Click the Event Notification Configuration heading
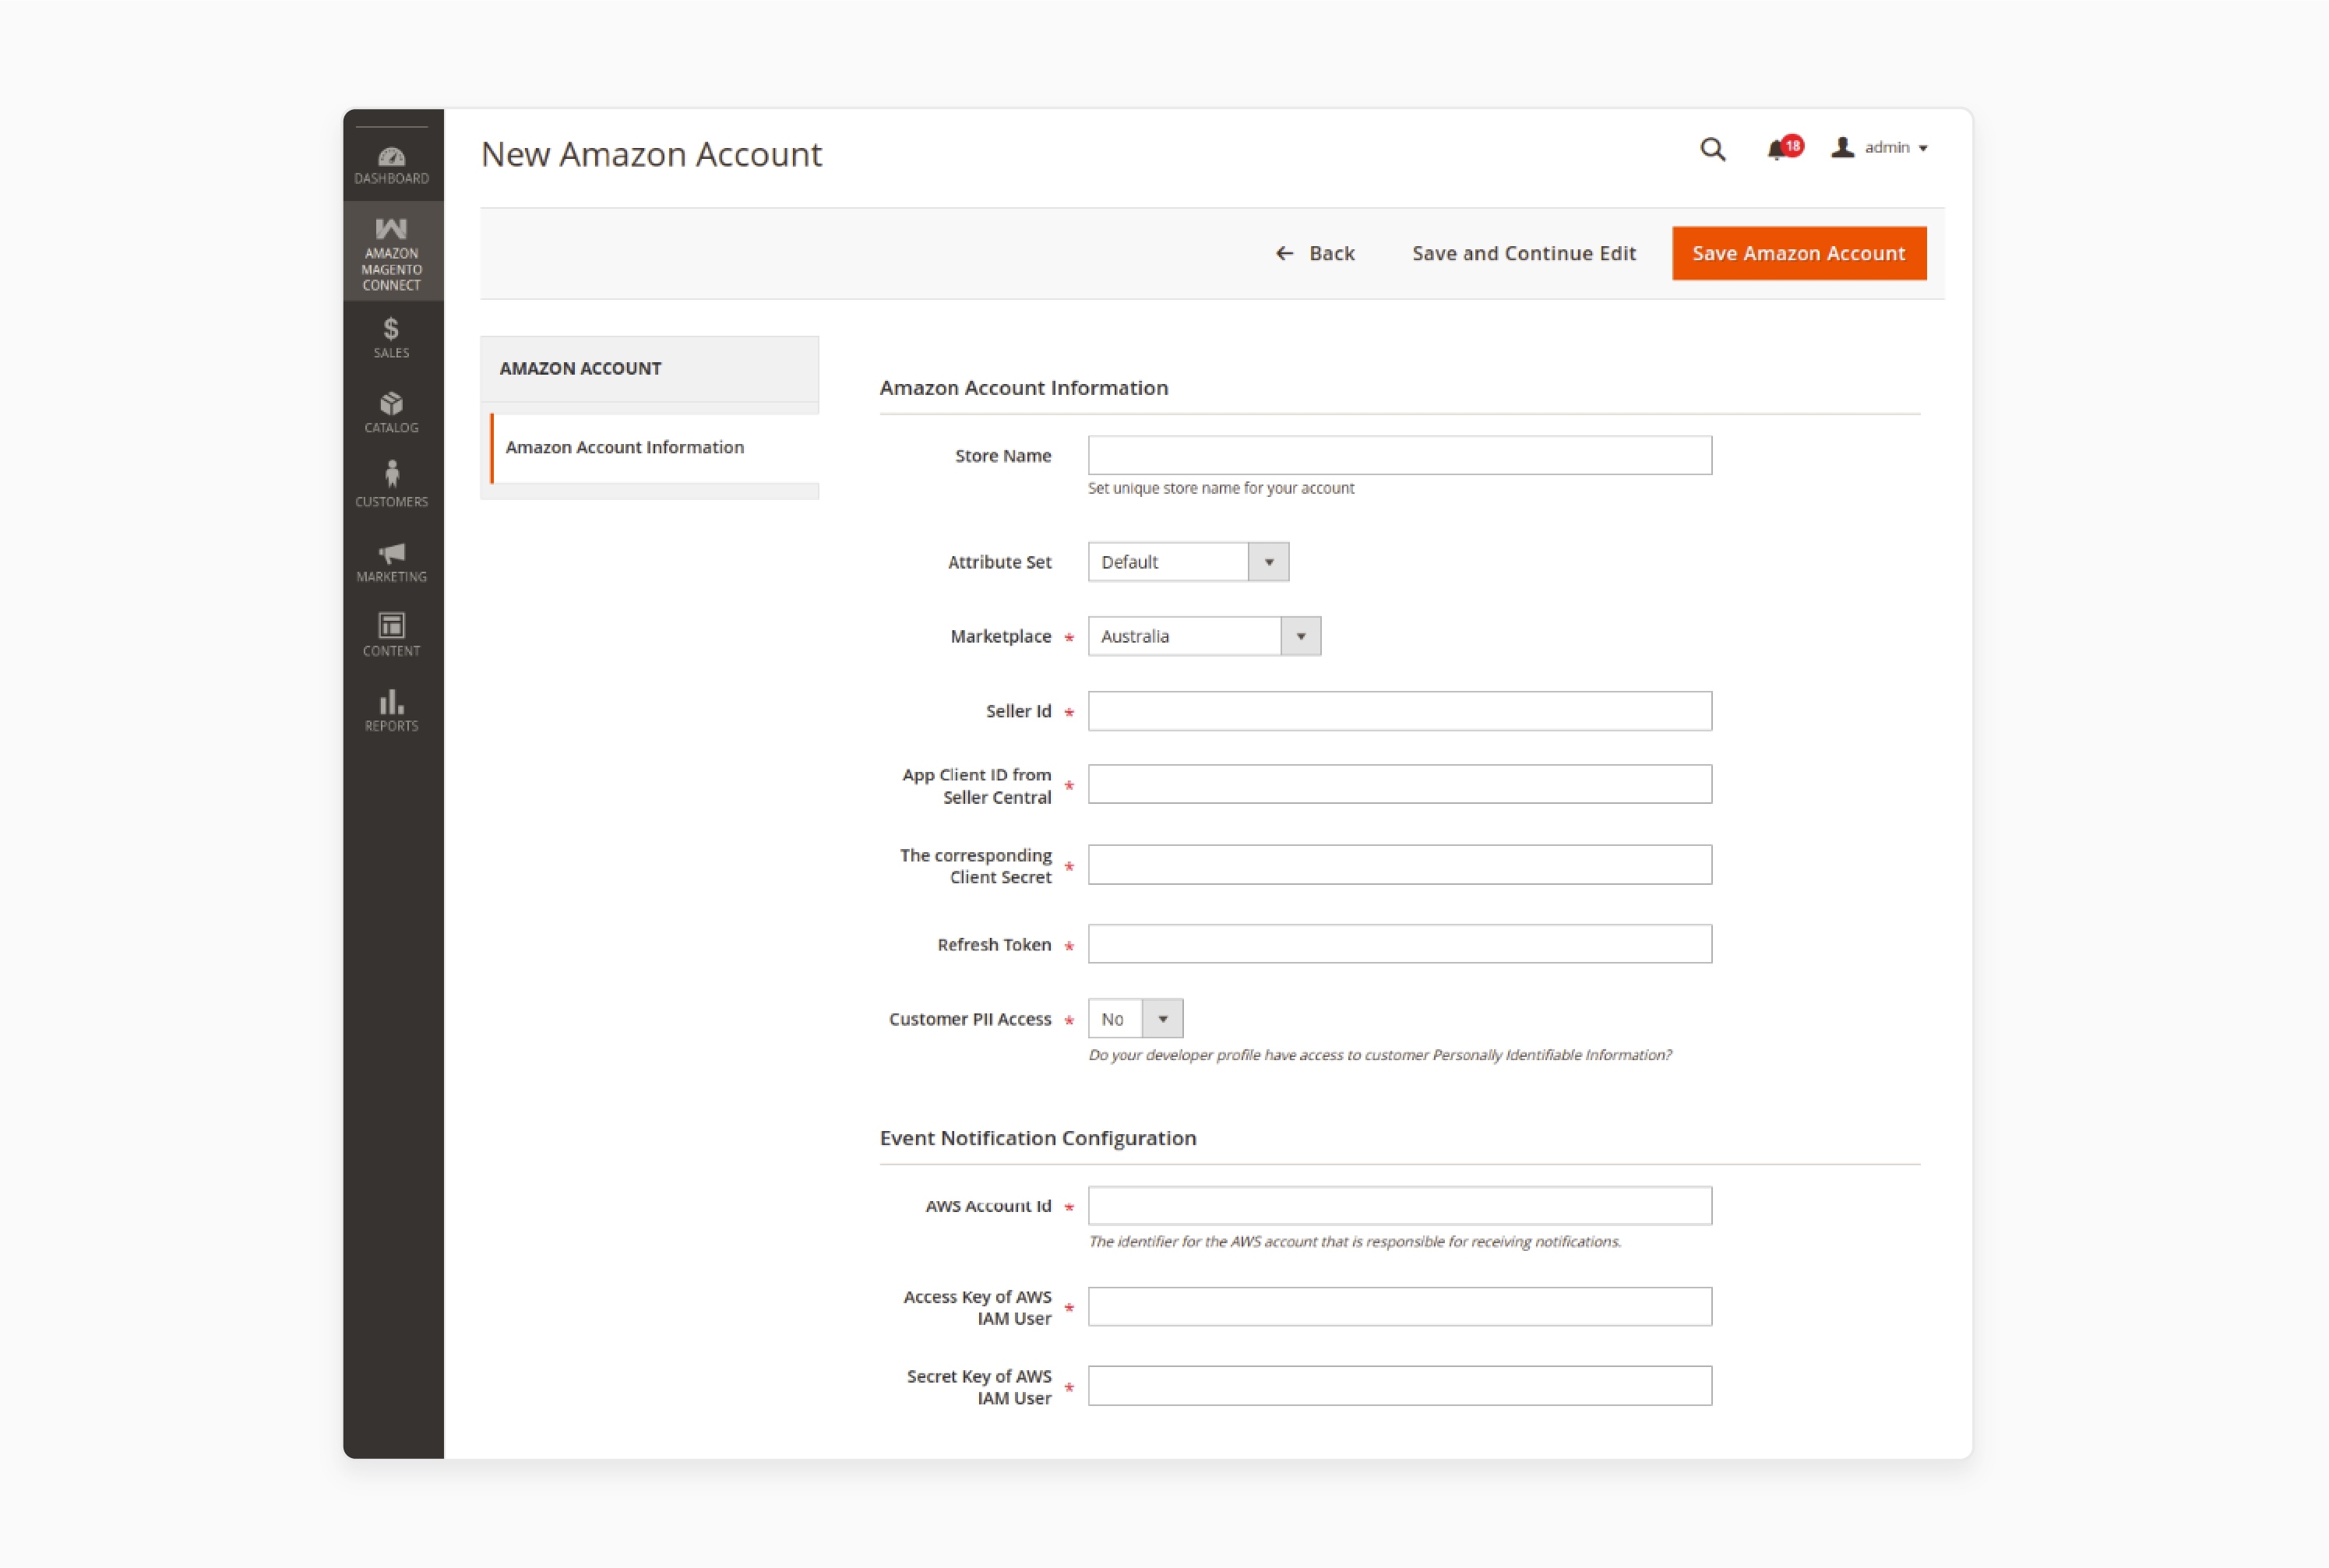2329x1568 pixels. (1038, 1138)
